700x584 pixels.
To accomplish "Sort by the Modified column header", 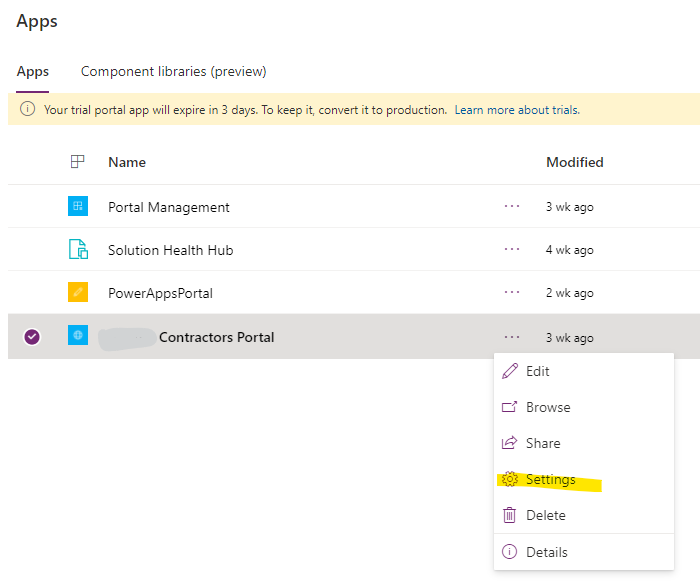I will click(575, 162).
